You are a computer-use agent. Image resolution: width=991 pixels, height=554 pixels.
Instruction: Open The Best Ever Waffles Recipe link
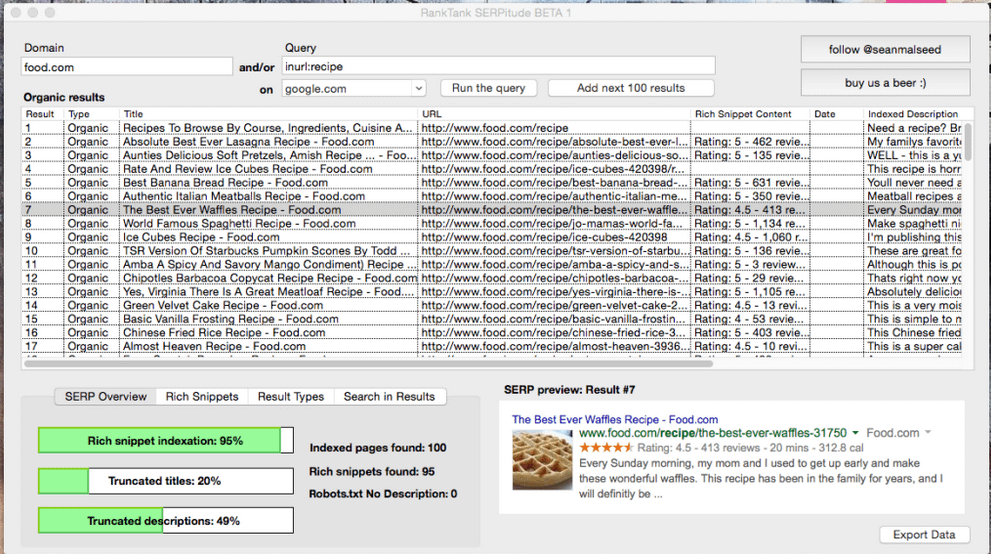coord(614,420)
